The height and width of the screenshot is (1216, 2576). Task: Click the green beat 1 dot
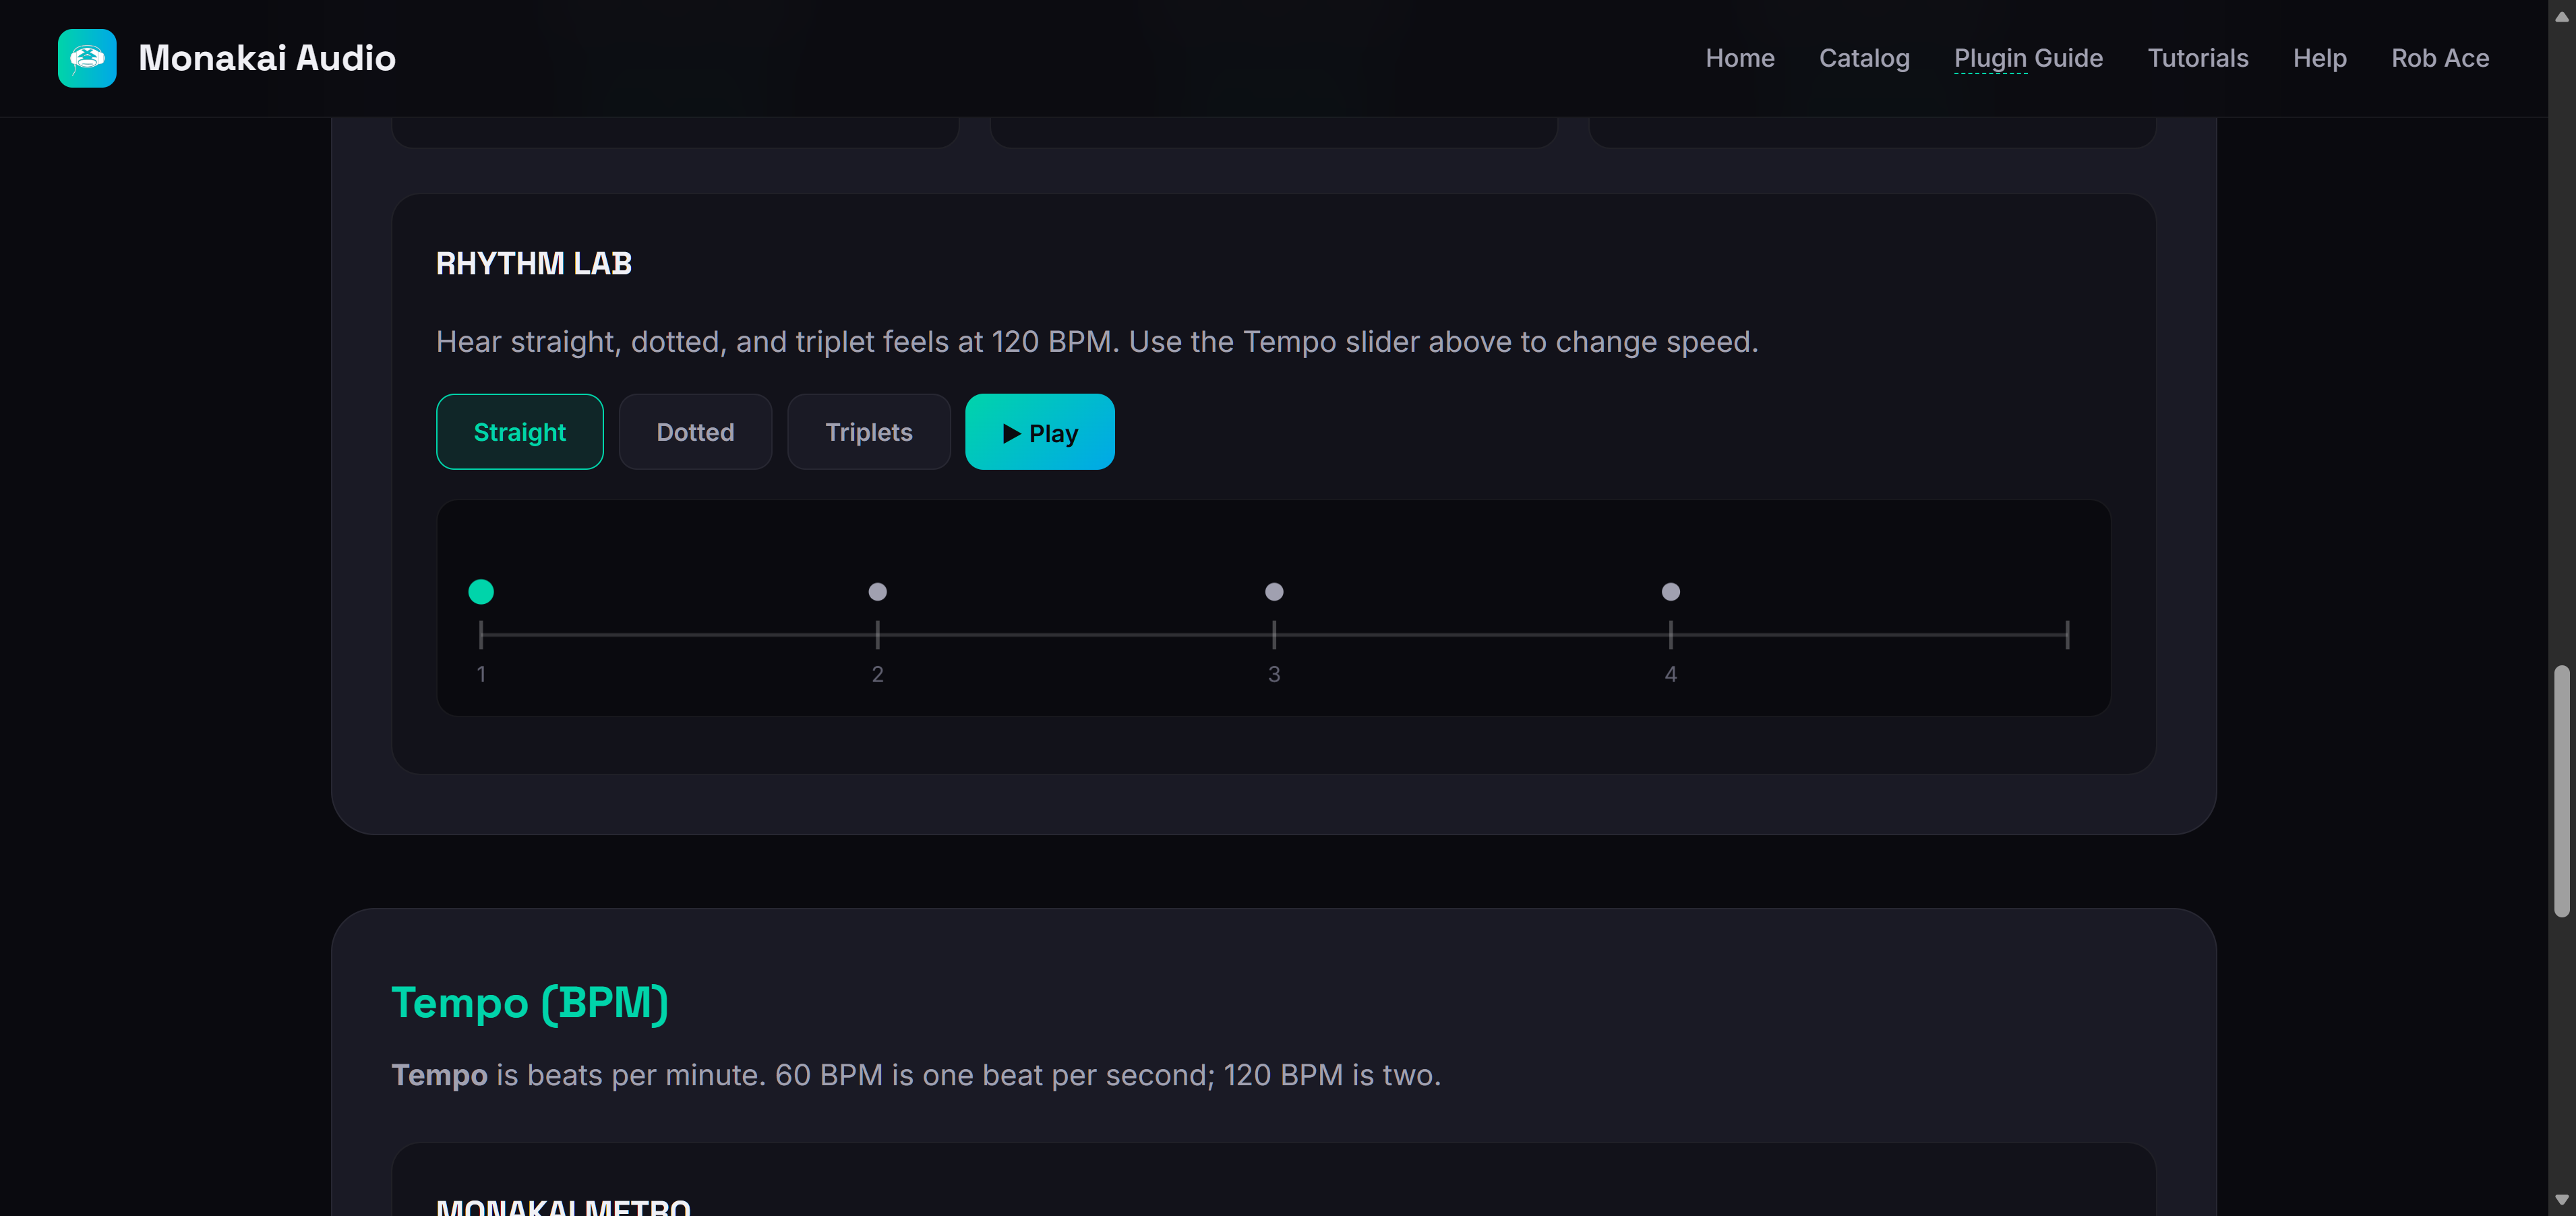(x=481, y=592)
